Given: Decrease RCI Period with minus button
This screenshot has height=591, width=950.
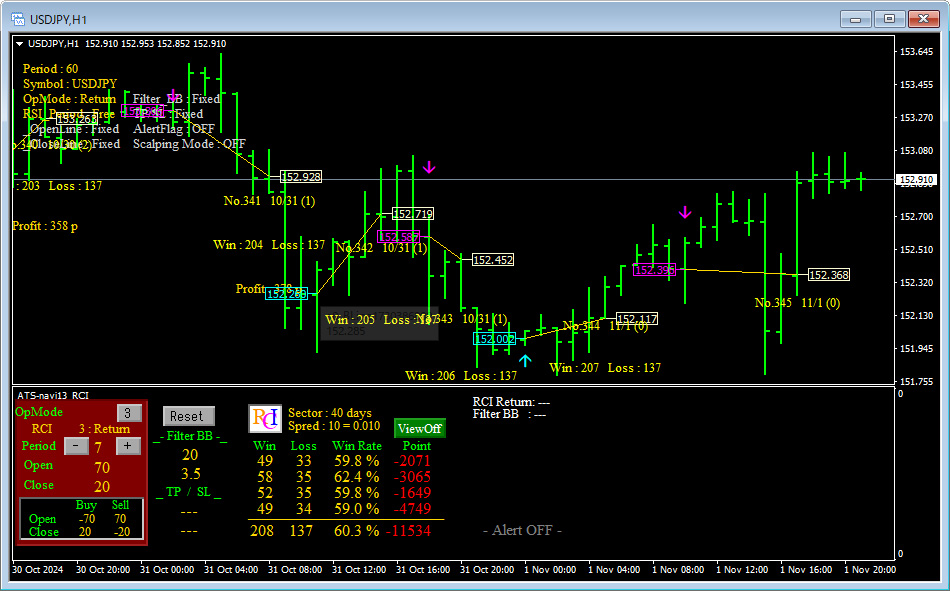Looking at the screenshot, I should (76, 446).
